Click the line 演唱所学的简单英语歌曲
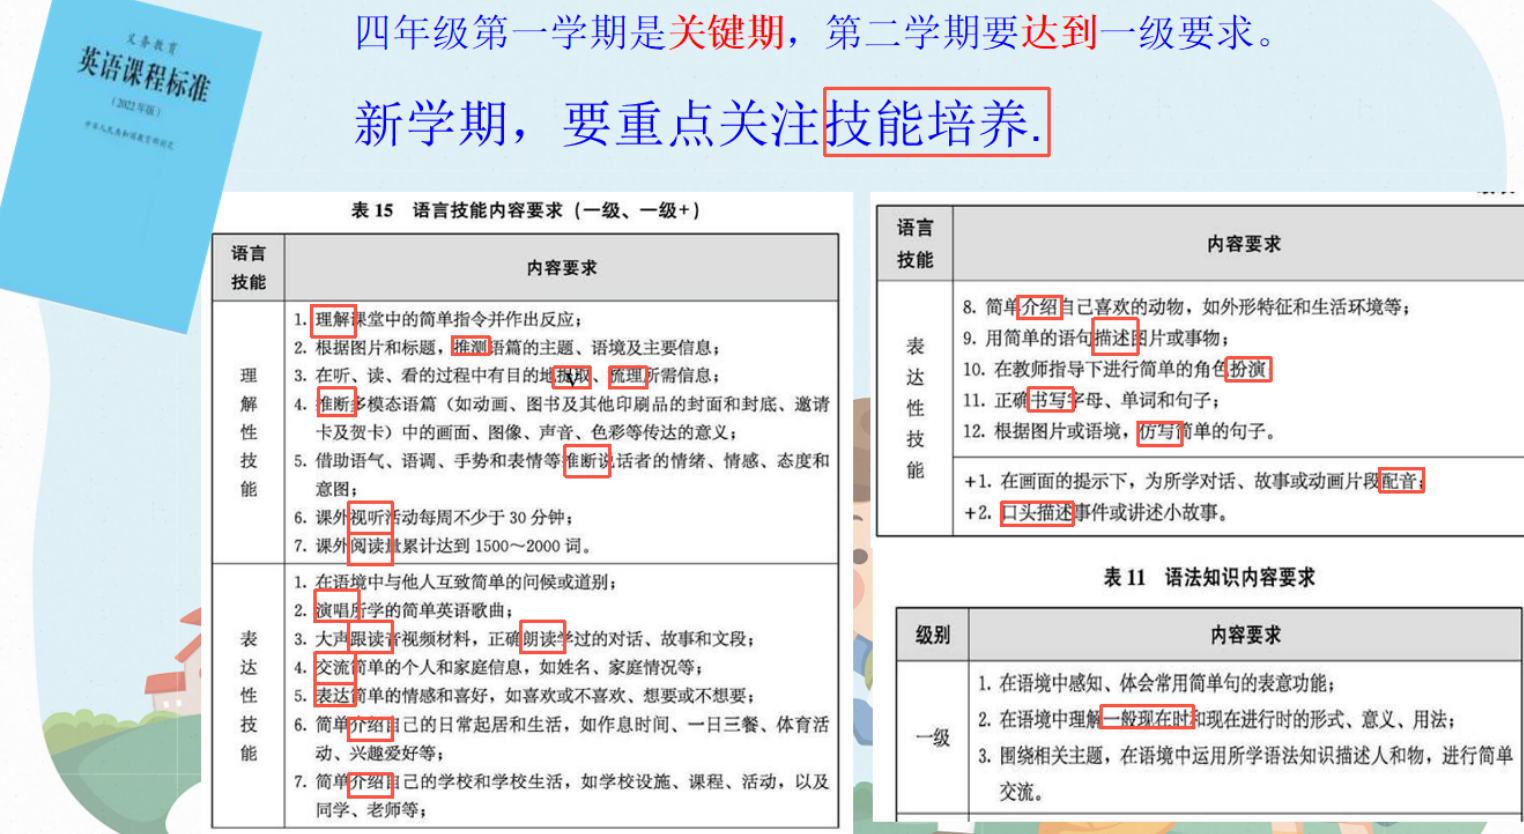1524x834 pixels. 403,610
